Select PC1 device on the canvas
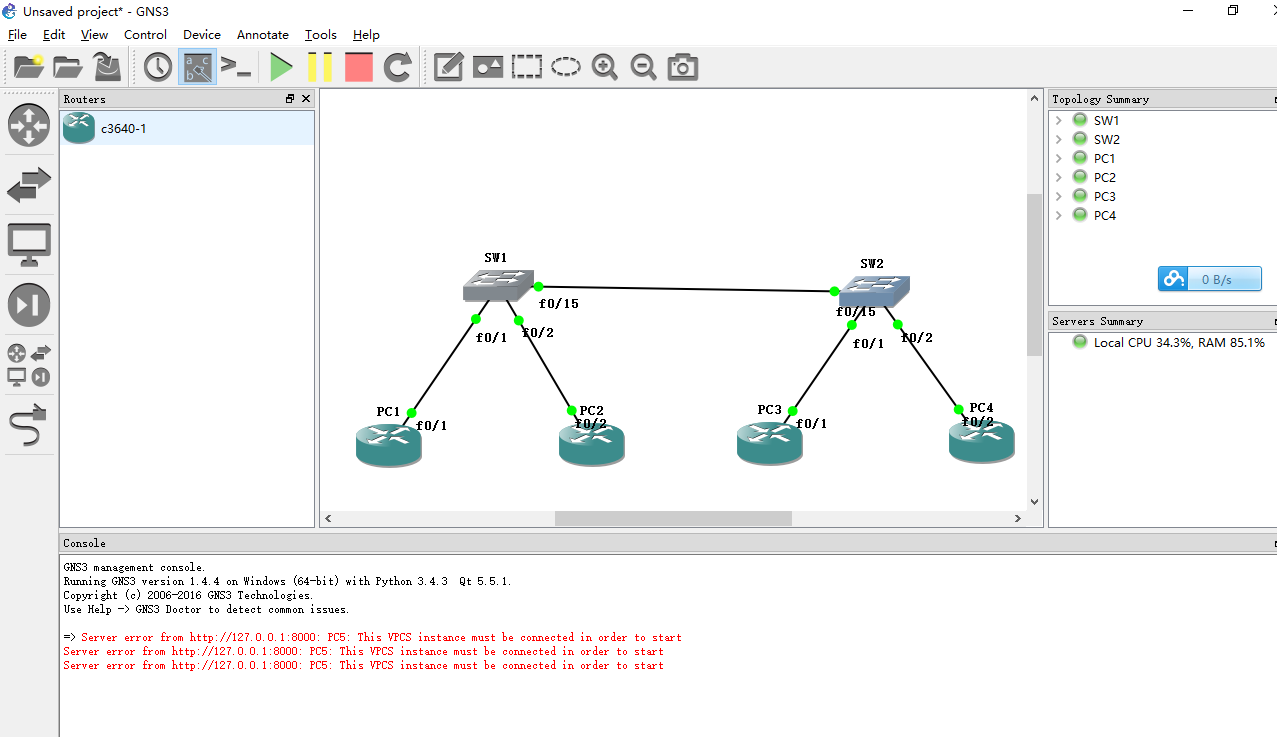The height and width of the screenshot is (737, 1277). point(389,444)
